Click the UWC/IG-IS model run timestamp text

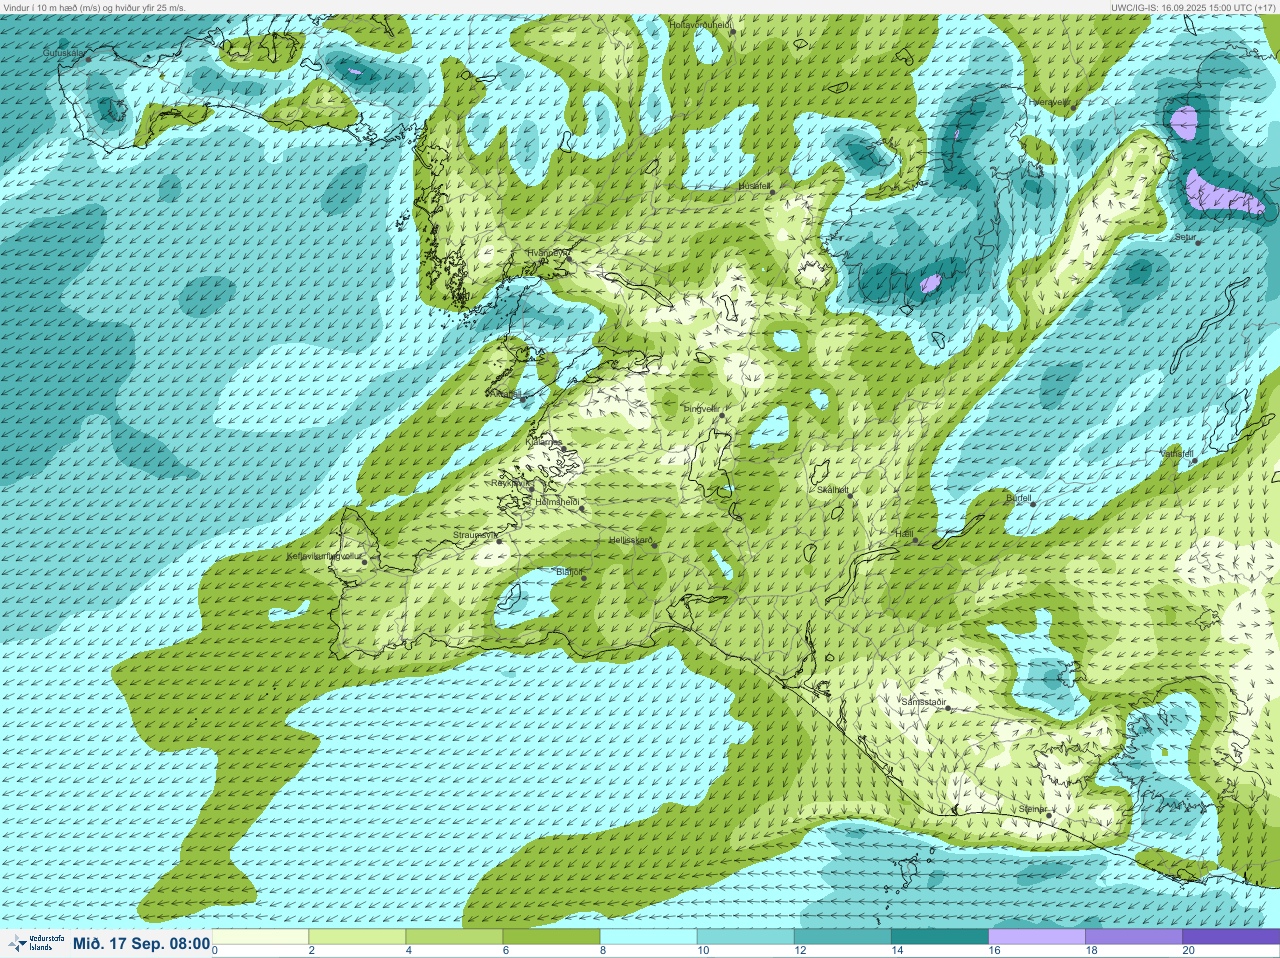tap(1193, 7)
